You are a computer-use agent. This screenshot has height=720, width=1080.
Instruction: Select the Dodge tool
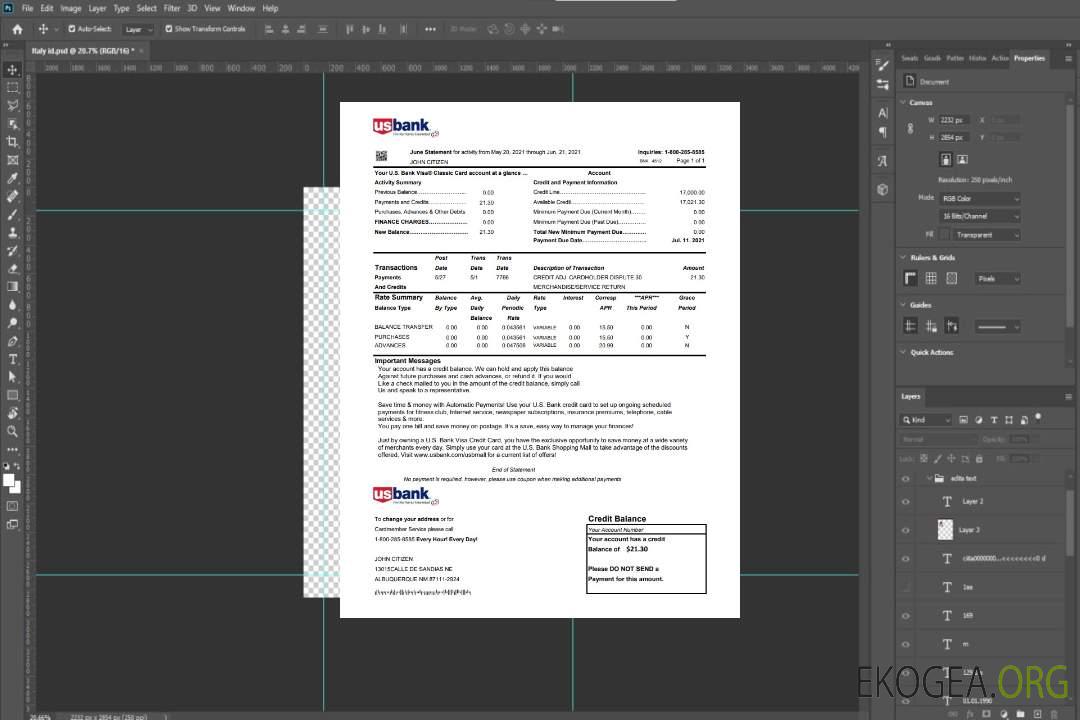coord(12,323)
